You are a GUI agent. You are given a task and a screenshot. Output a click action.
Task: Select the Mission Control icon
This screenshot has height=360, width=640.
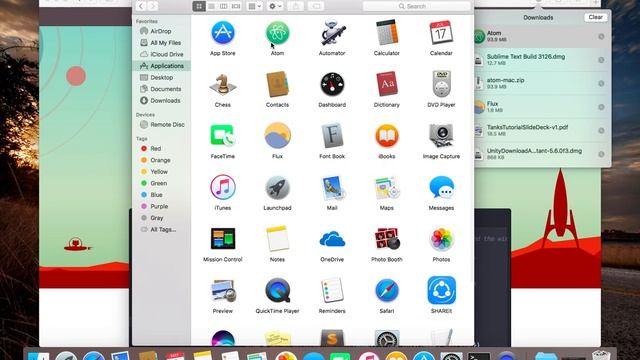point(222,239)
